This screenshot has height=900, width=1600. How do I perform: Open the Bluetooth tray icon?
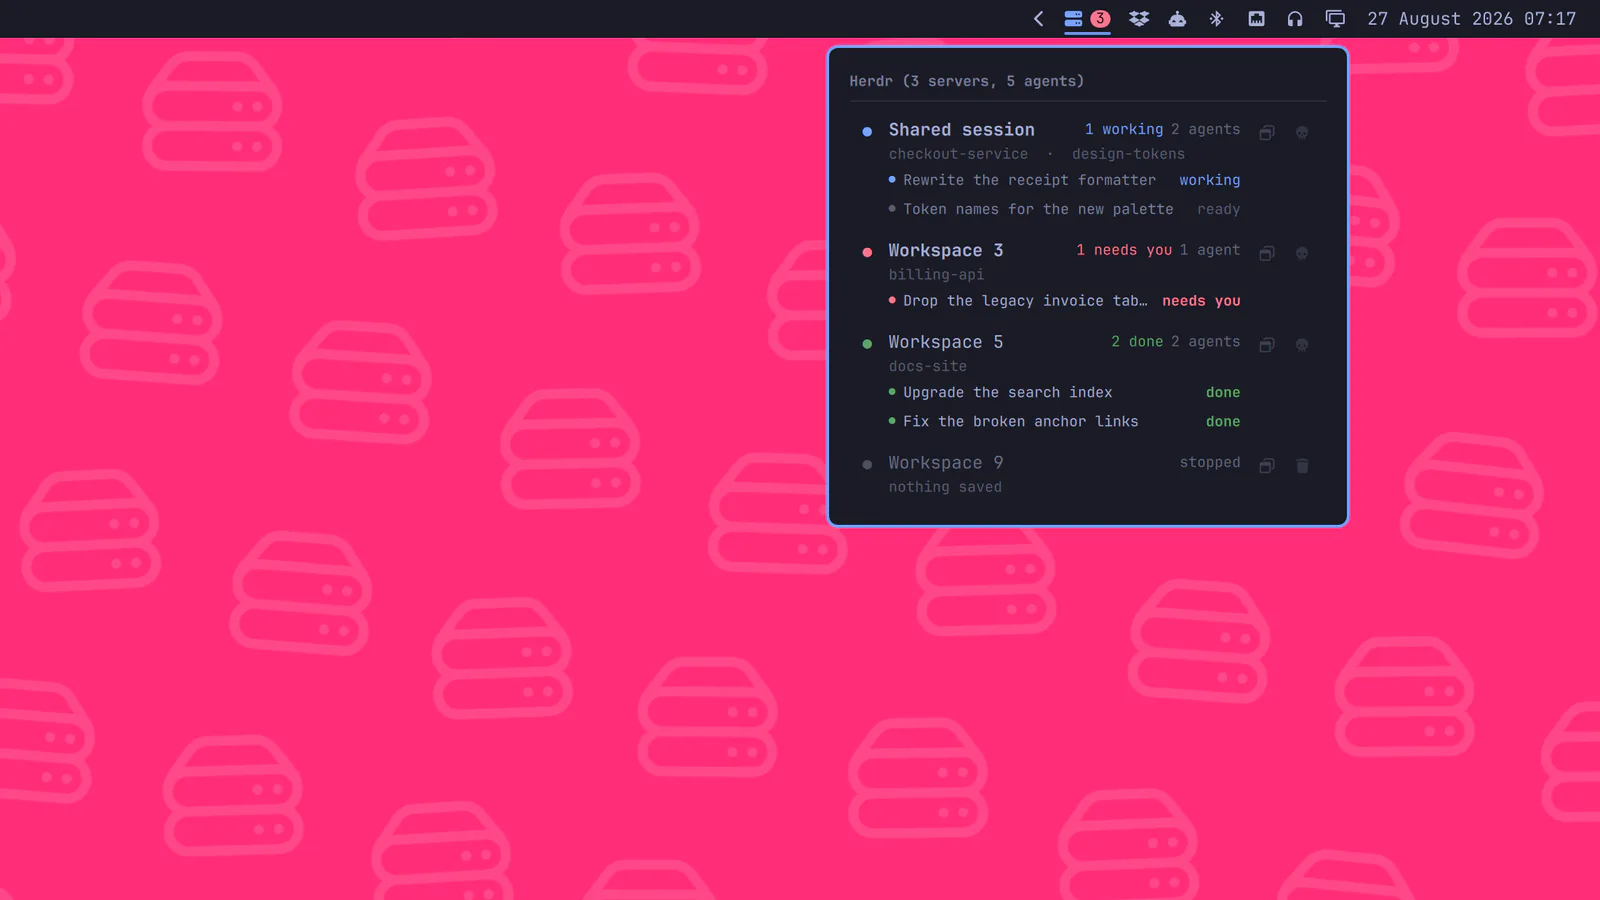point(1216,19)
